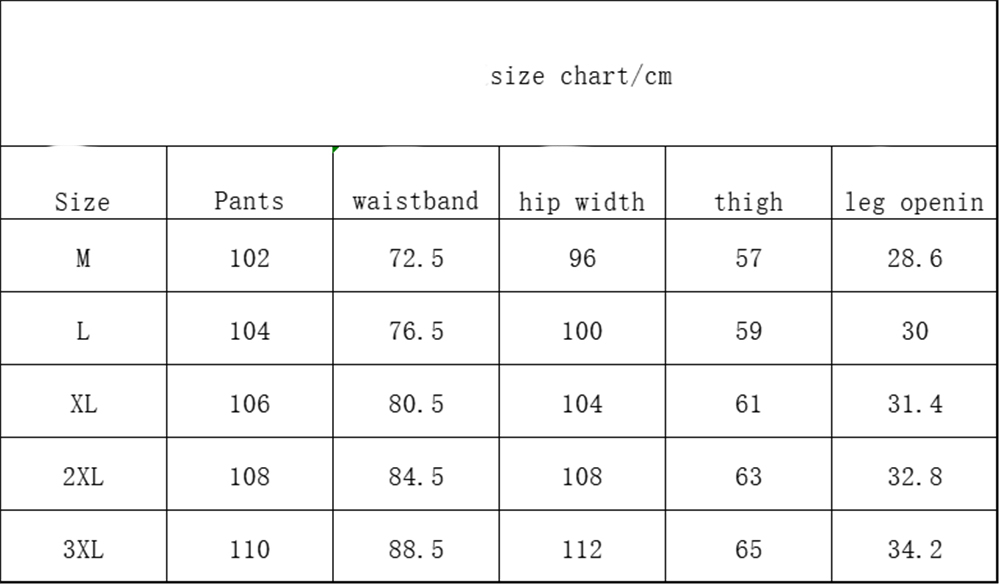Click the 'size chart/cm' title cell
1000x585 pixels.
coord(580,76)
